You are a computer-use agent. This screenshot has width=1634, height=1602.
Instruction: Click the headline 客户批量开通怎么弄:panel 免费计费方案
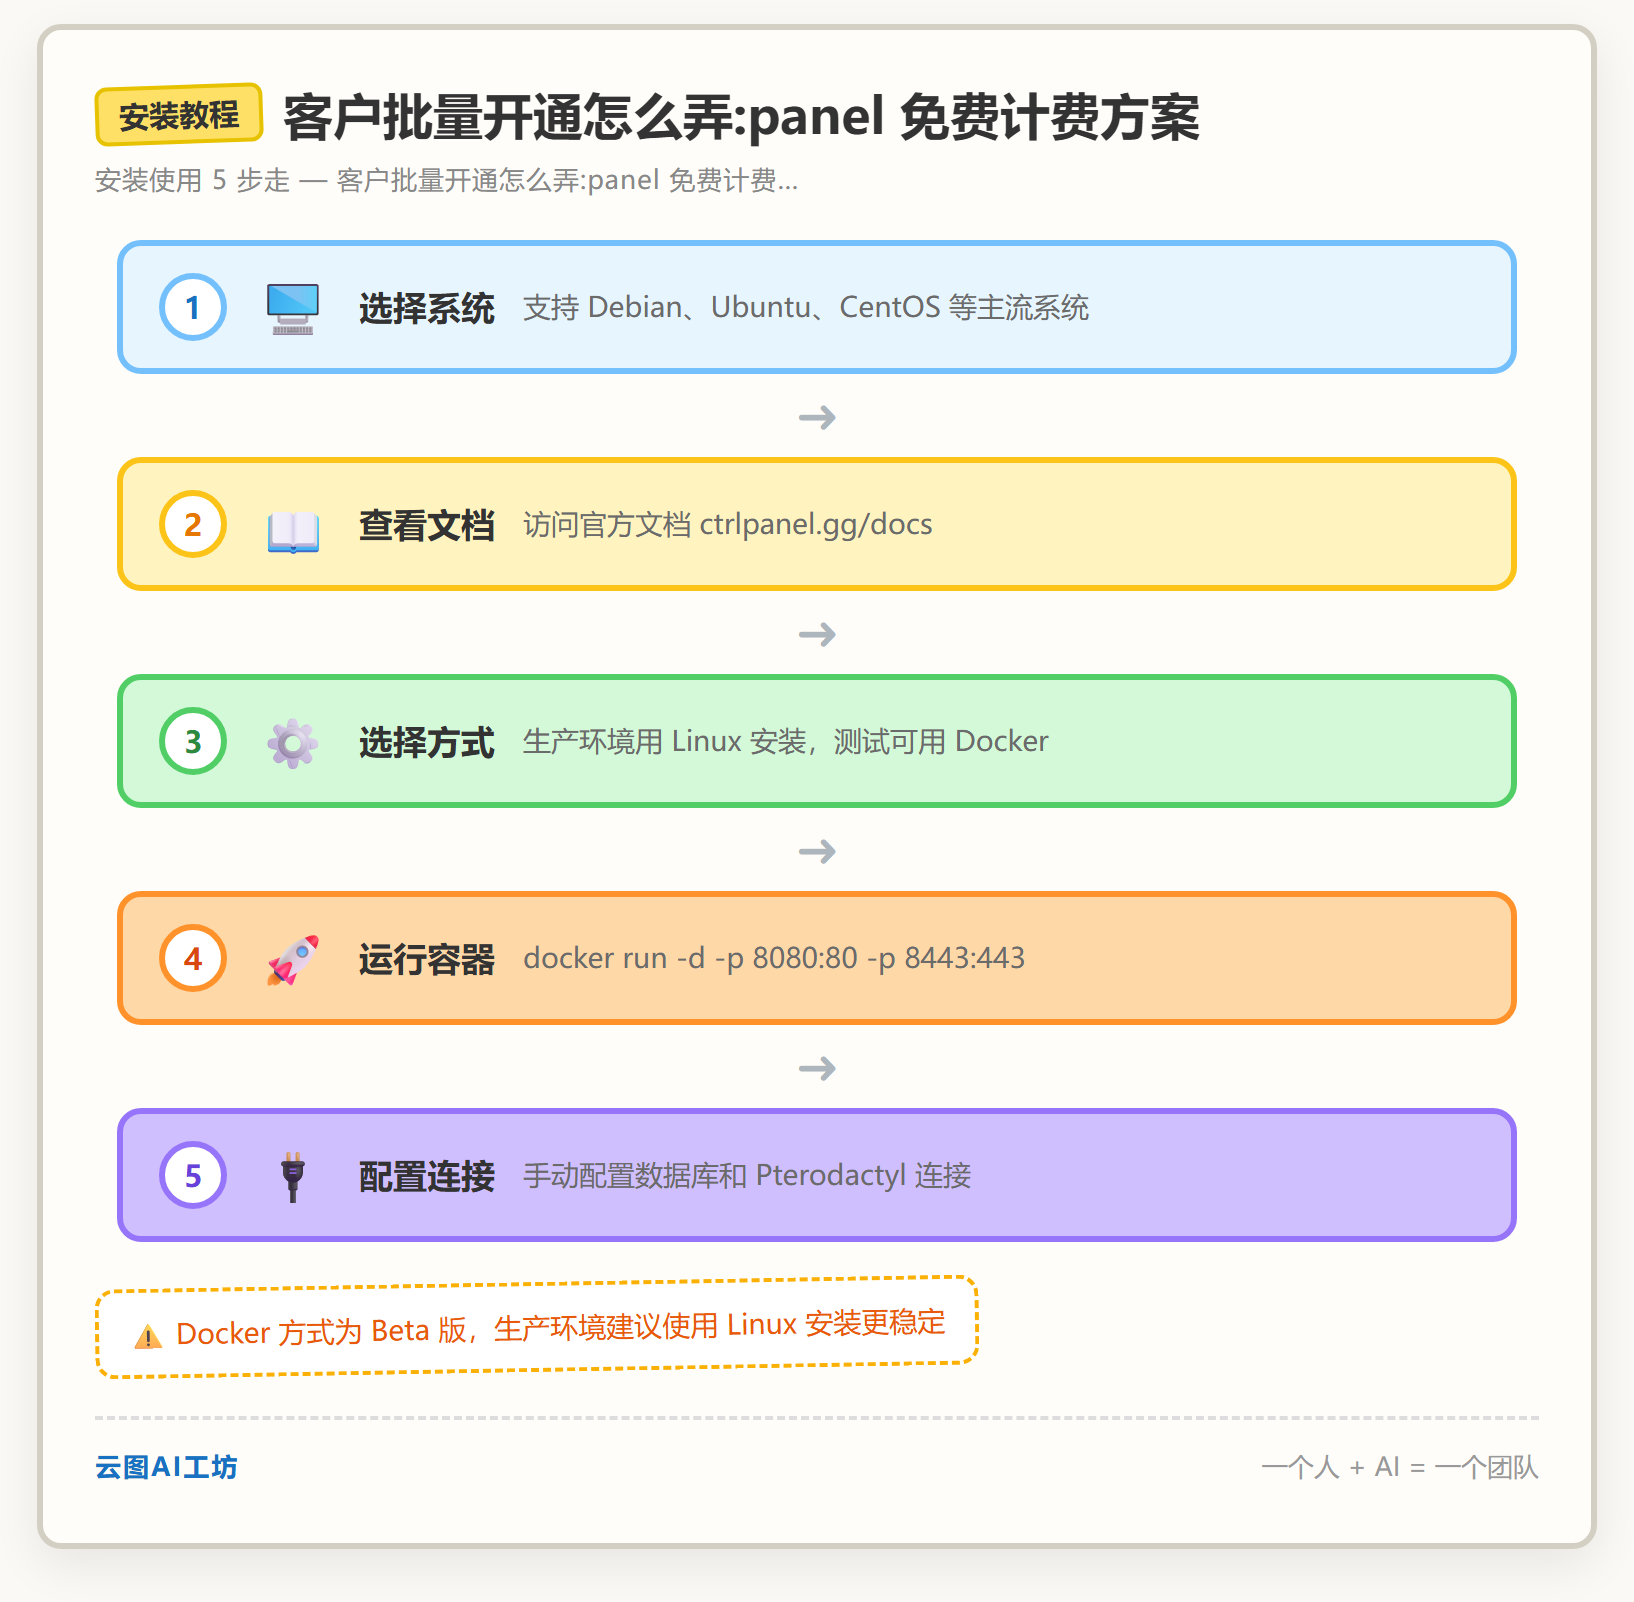tap(741, 117)
